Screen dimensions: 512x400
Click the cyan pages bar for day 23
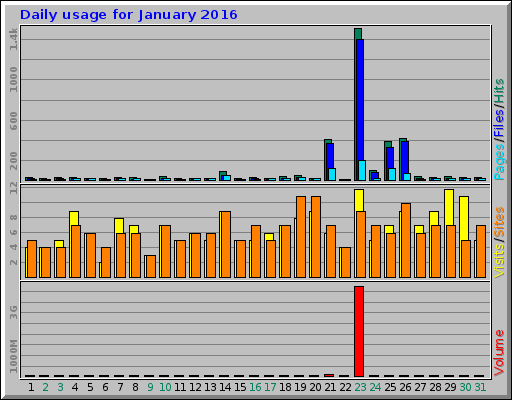[x=362, y=171]
